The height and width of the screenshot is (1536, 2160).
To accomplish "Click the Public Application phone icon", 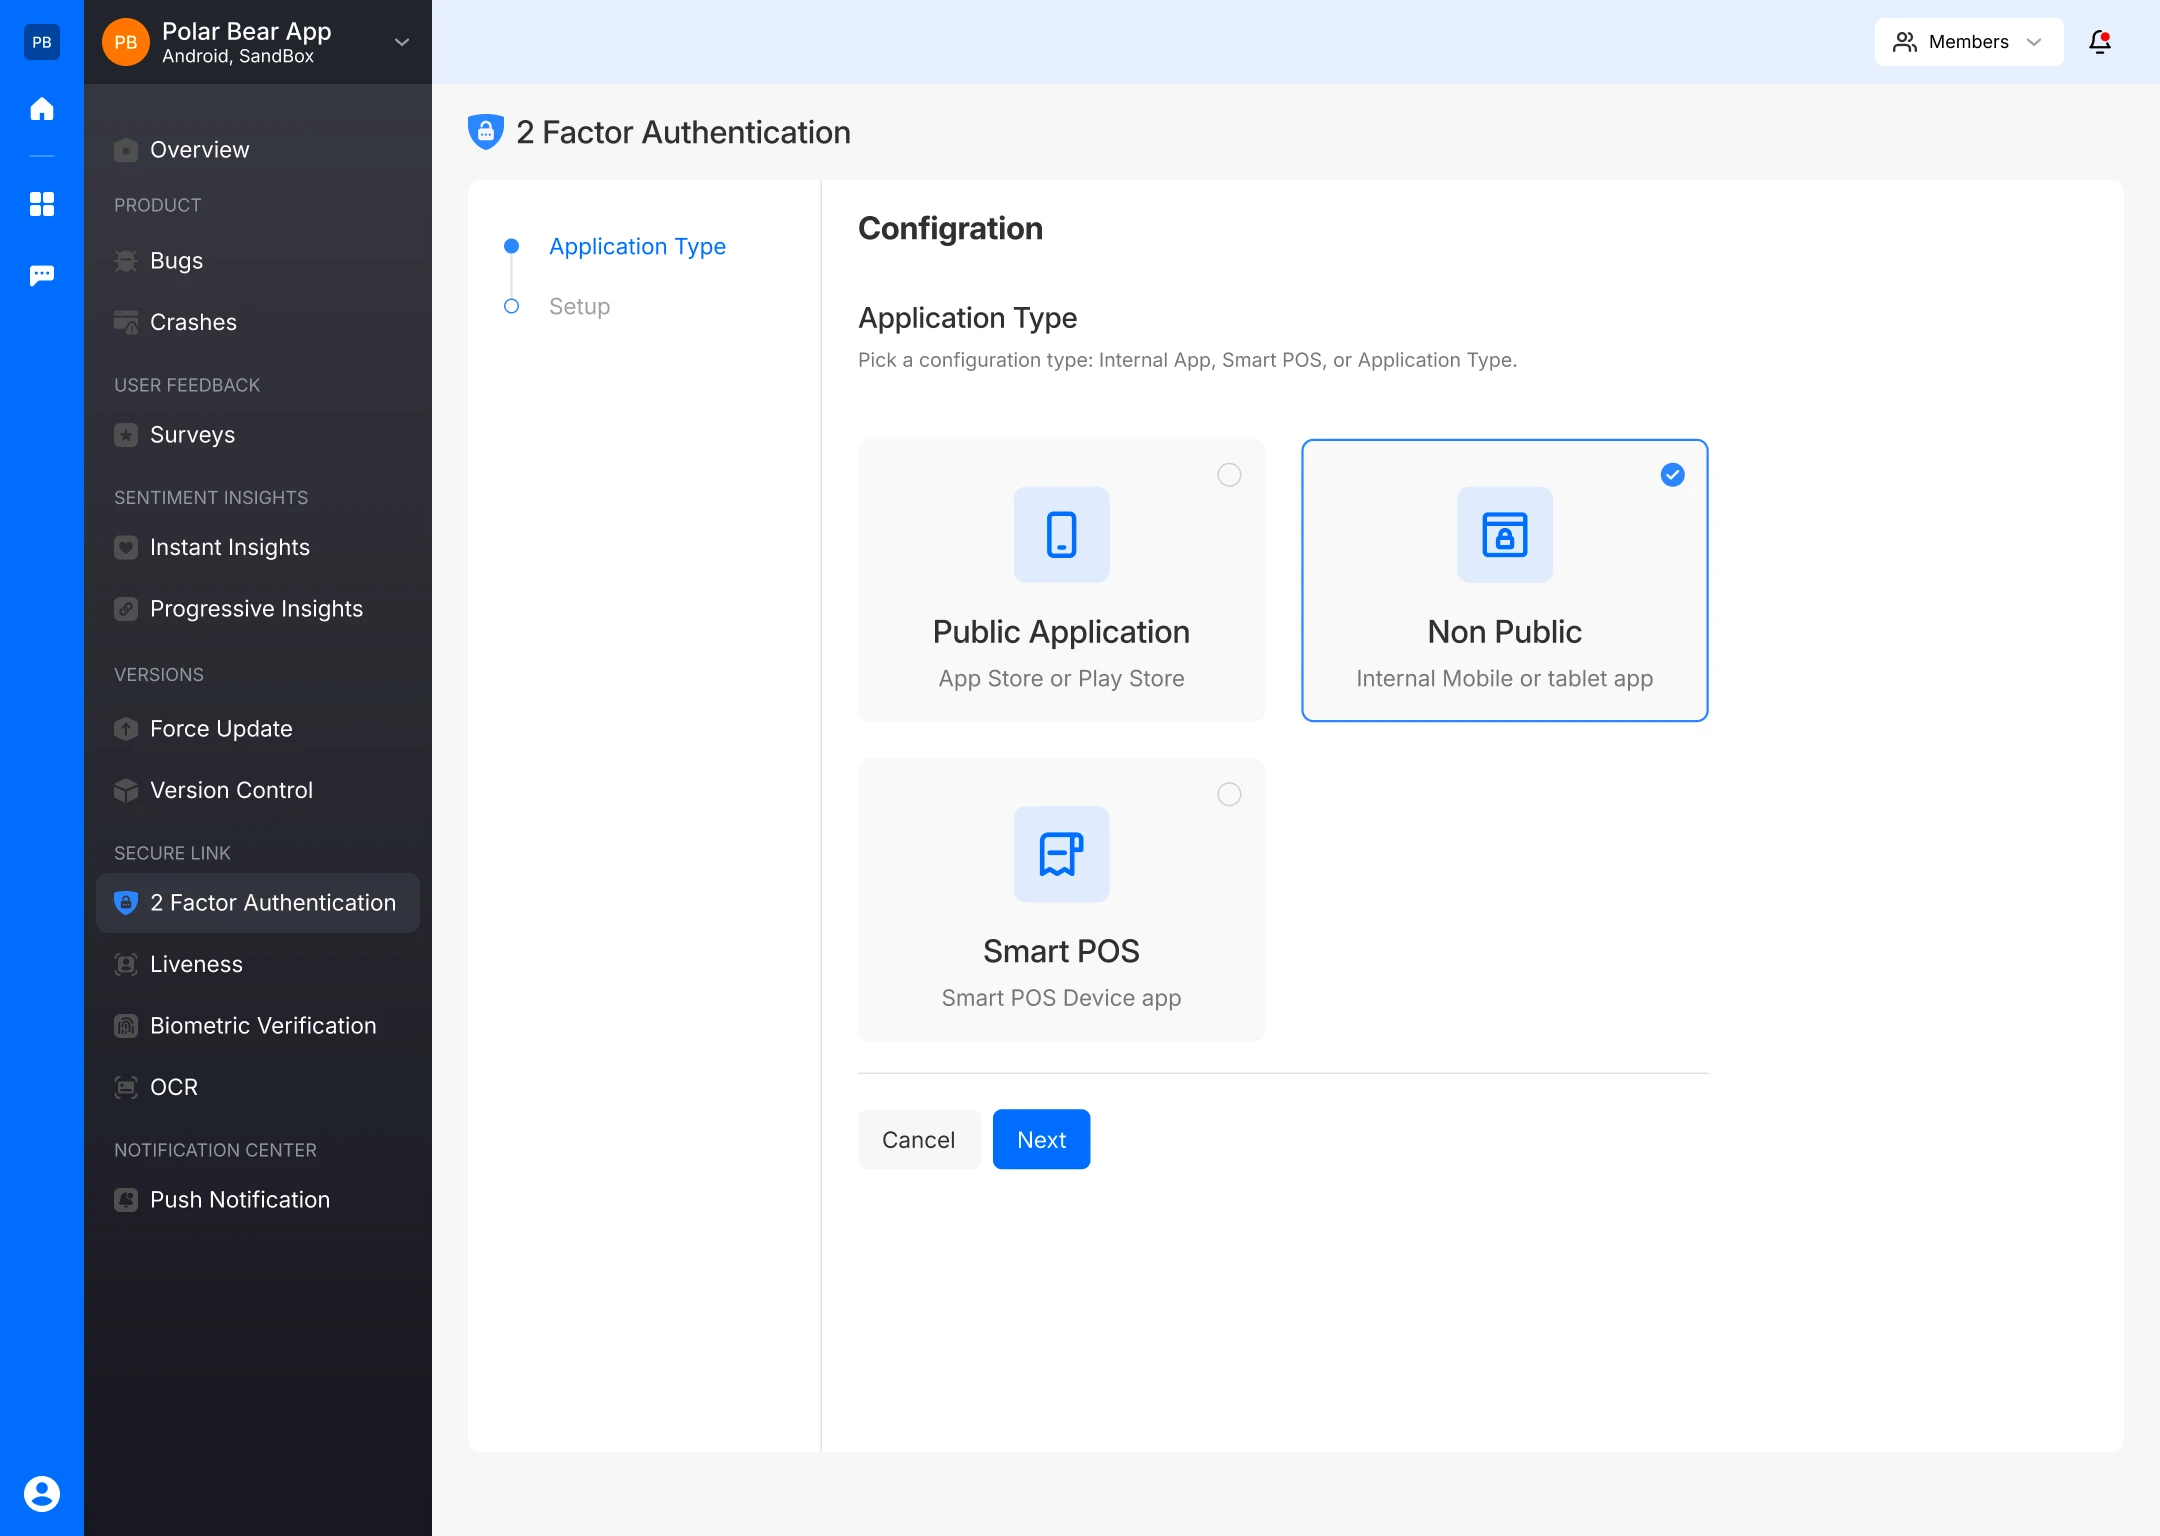I will click(1061, 535).
